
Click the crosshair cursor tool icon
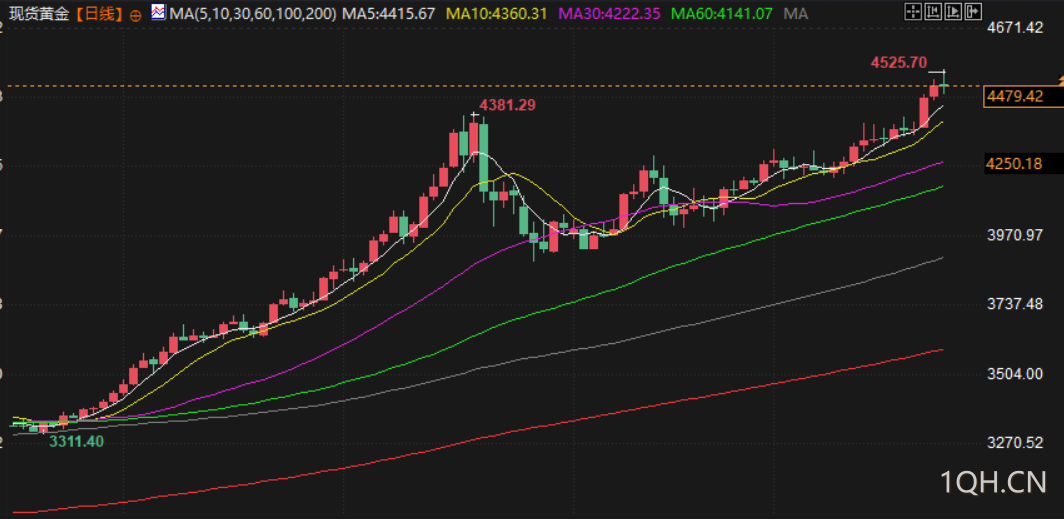(x=913, y=11)
